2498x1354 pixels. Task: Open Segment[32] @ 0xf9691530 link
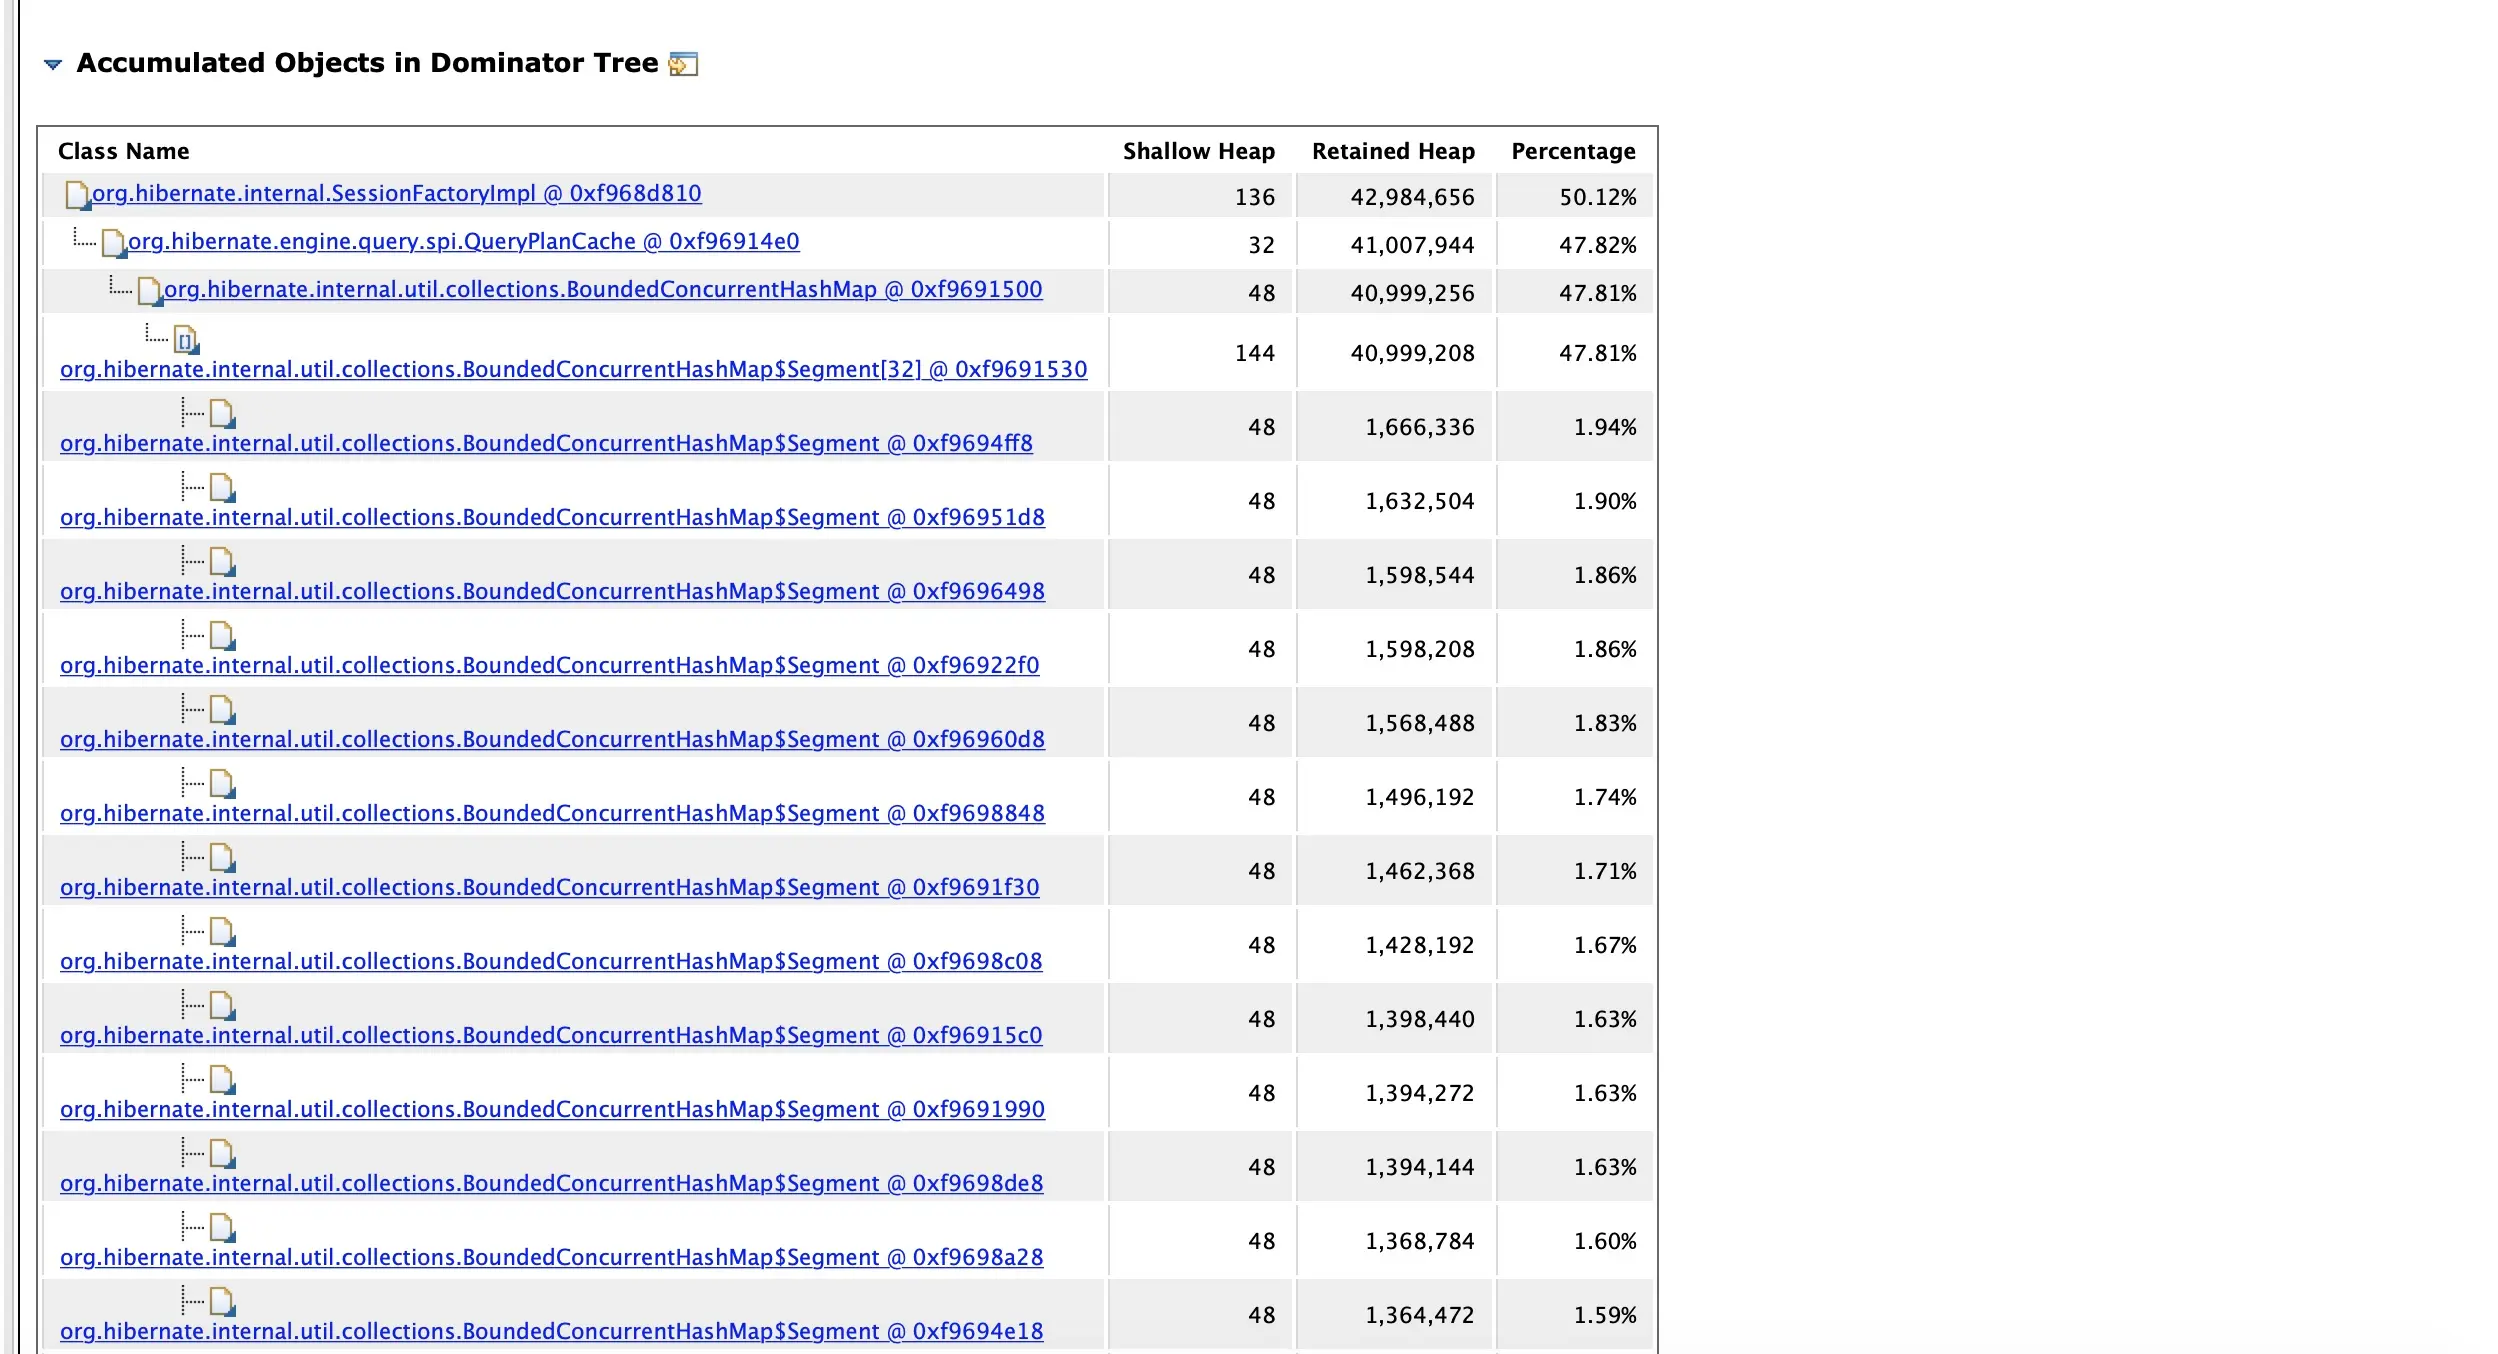pos(573,369)
